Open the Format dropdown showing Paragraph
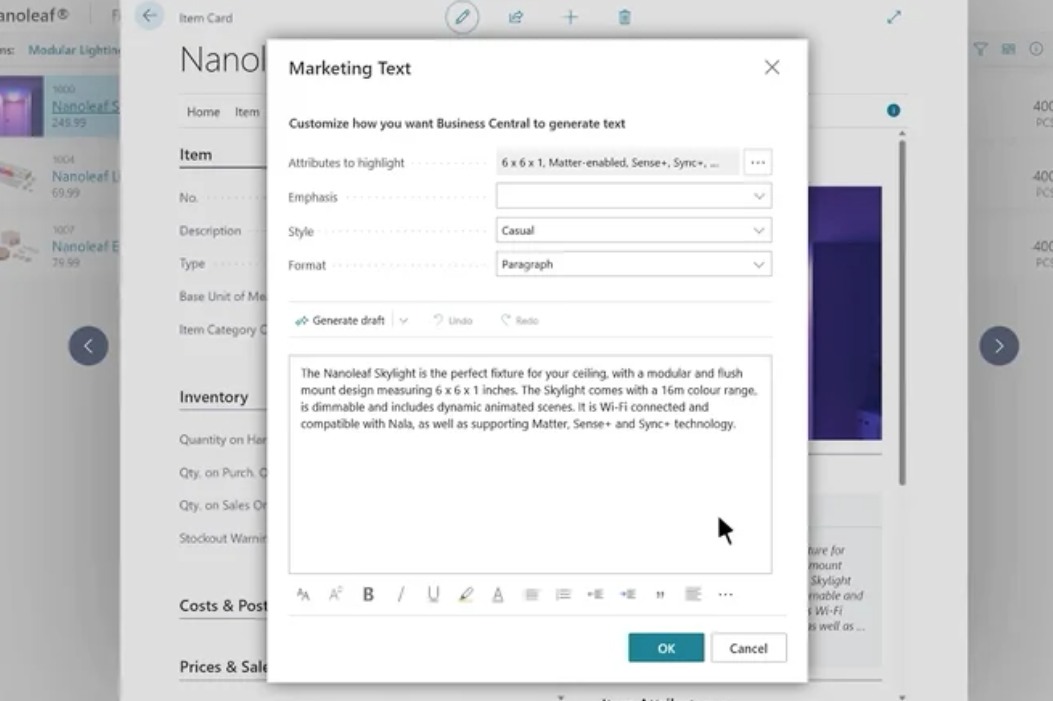Image resolution: width=1053 pixels, height=701 pixels. pos(633,265)
